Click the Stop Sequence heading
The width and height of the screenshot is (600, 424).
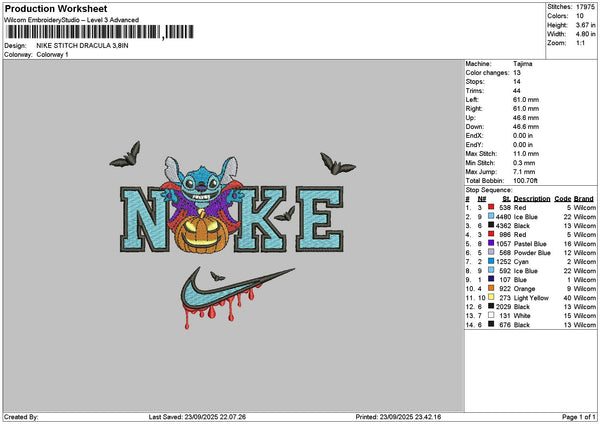click(489, 190)
